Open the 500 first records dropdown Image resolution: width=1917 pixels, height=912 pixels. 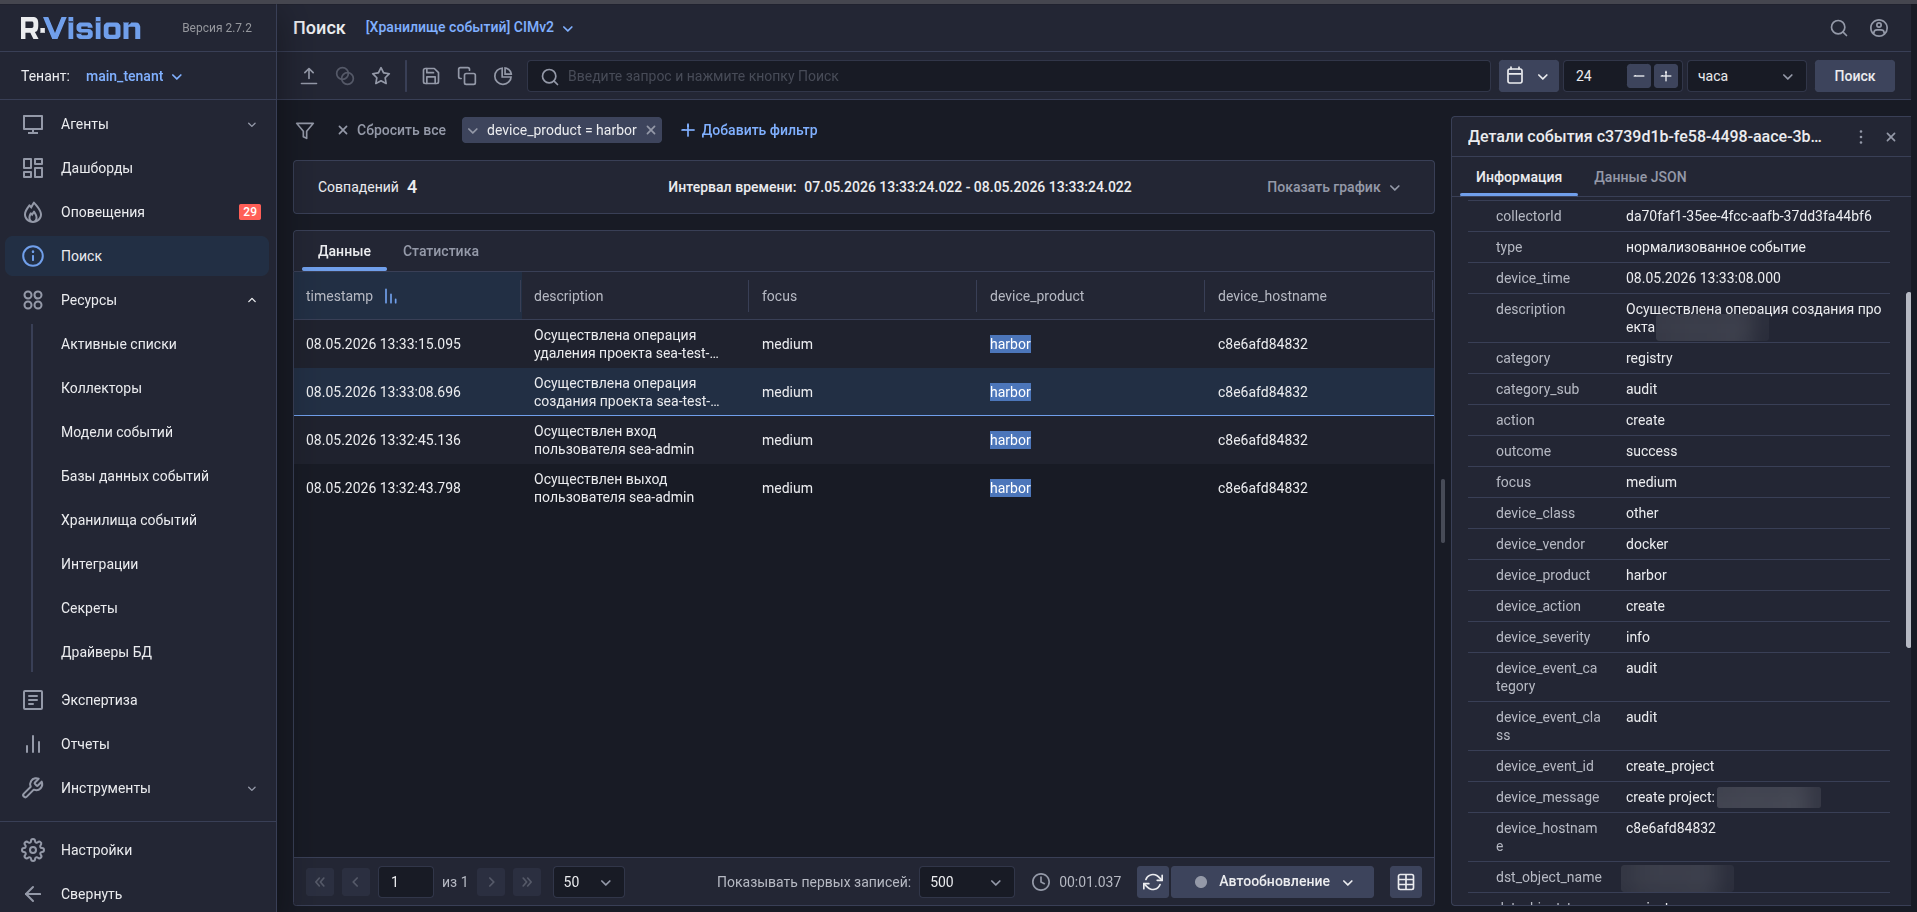click(x=966, y=882)
